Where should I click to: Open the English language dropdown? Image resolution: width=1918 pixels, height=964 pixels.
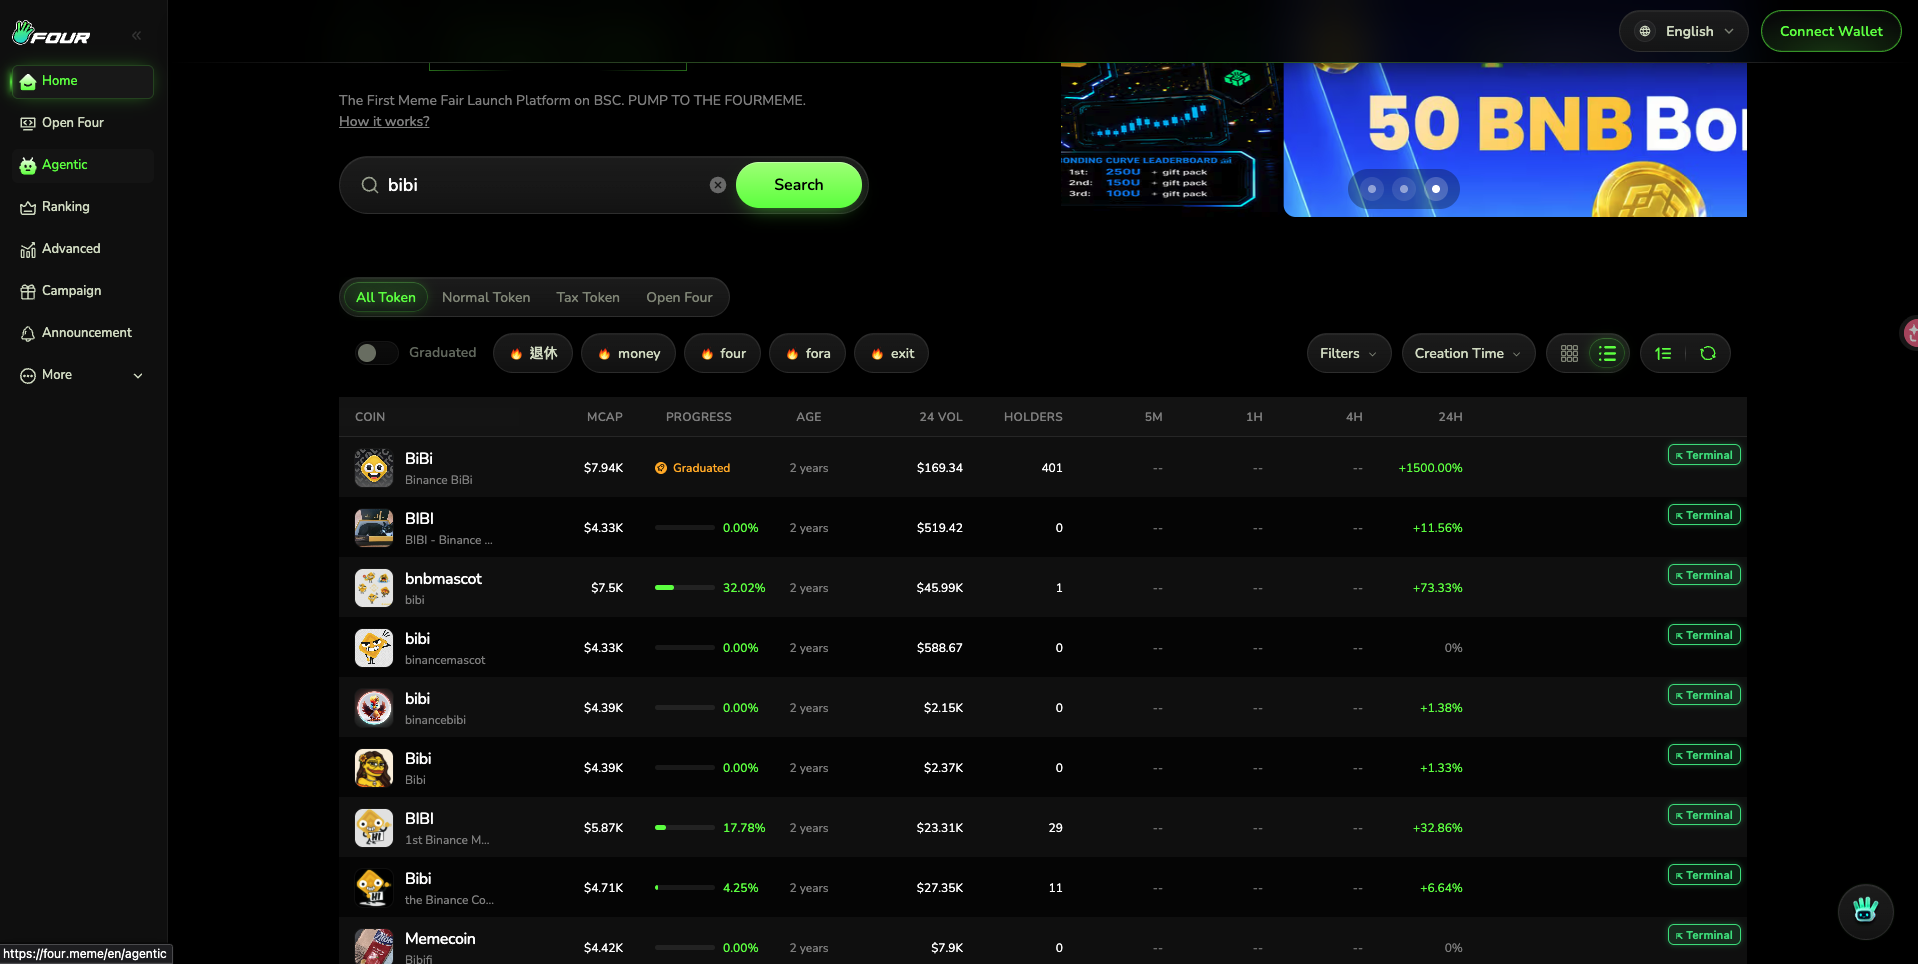(x=1684, y=31)
